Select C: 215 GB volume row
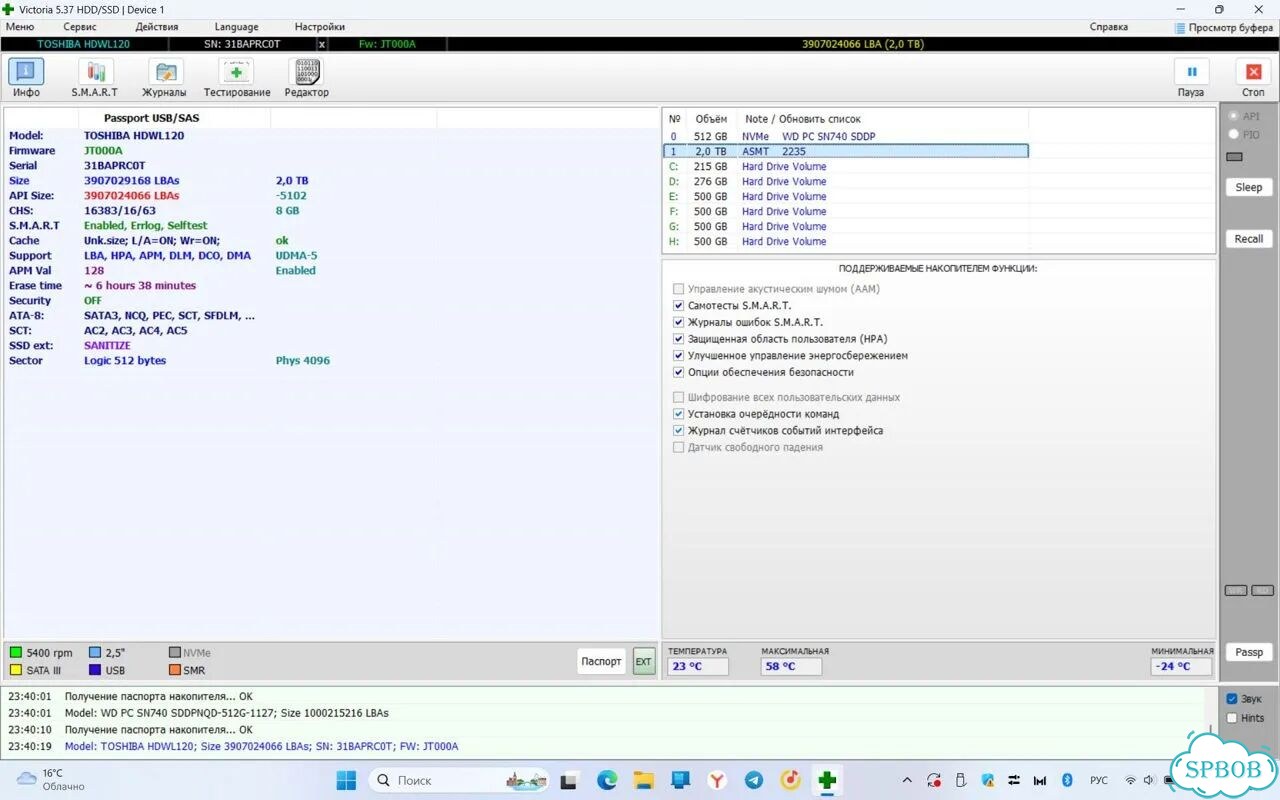Image resolution: width=1280 pixels, height=800 pixels. point(846,166)
